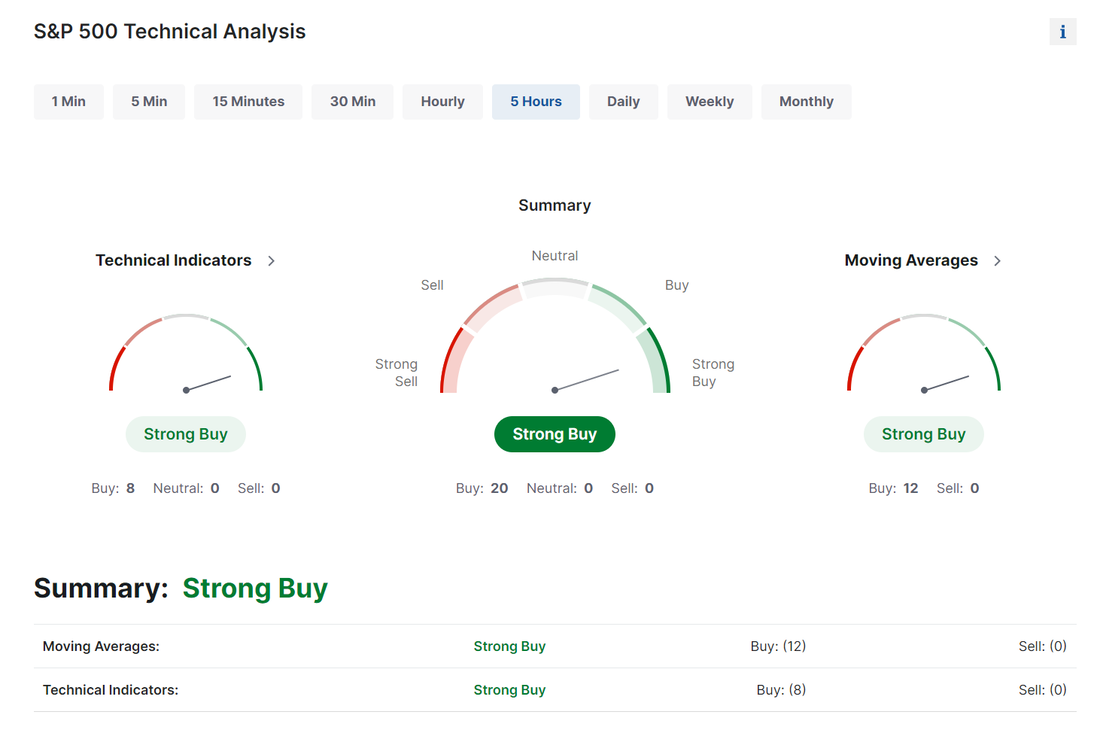Click Strong Buy badge under Moving Averages
Screen dimensions: 1100x730
pyautogui.click(x=924, y=434)
